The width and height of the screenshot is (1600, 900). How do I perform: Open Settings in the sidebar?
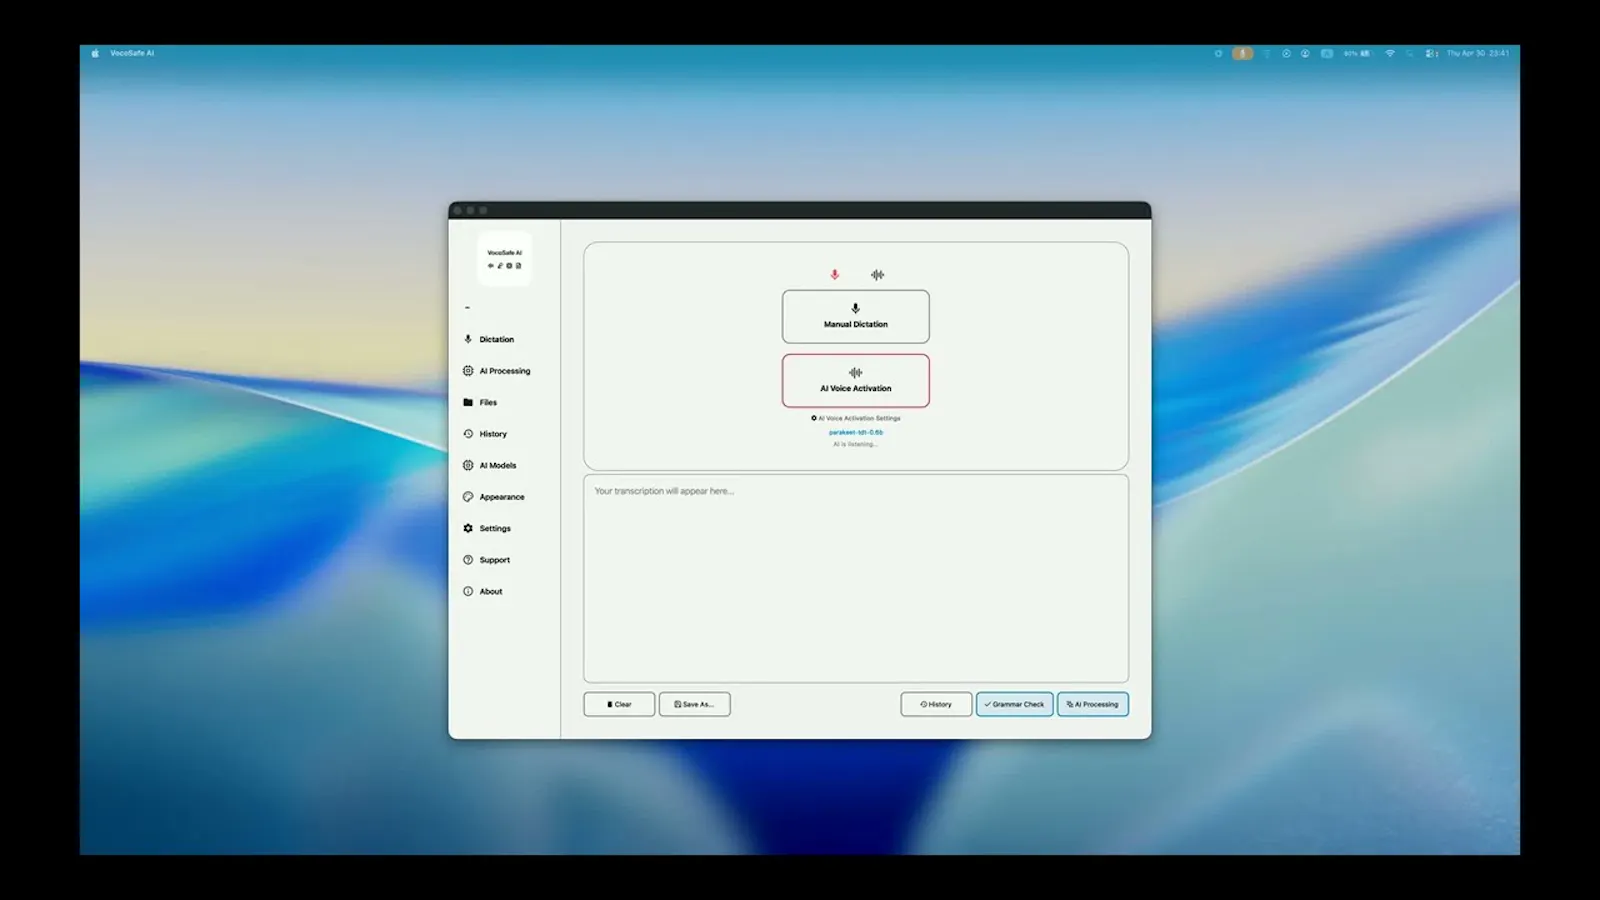487,528
